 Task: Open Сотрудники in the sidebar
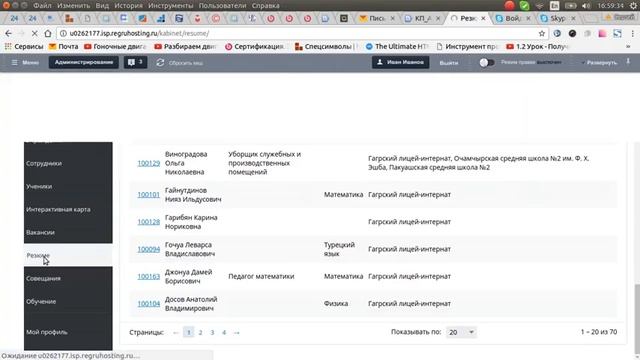(x=68, y=163)
